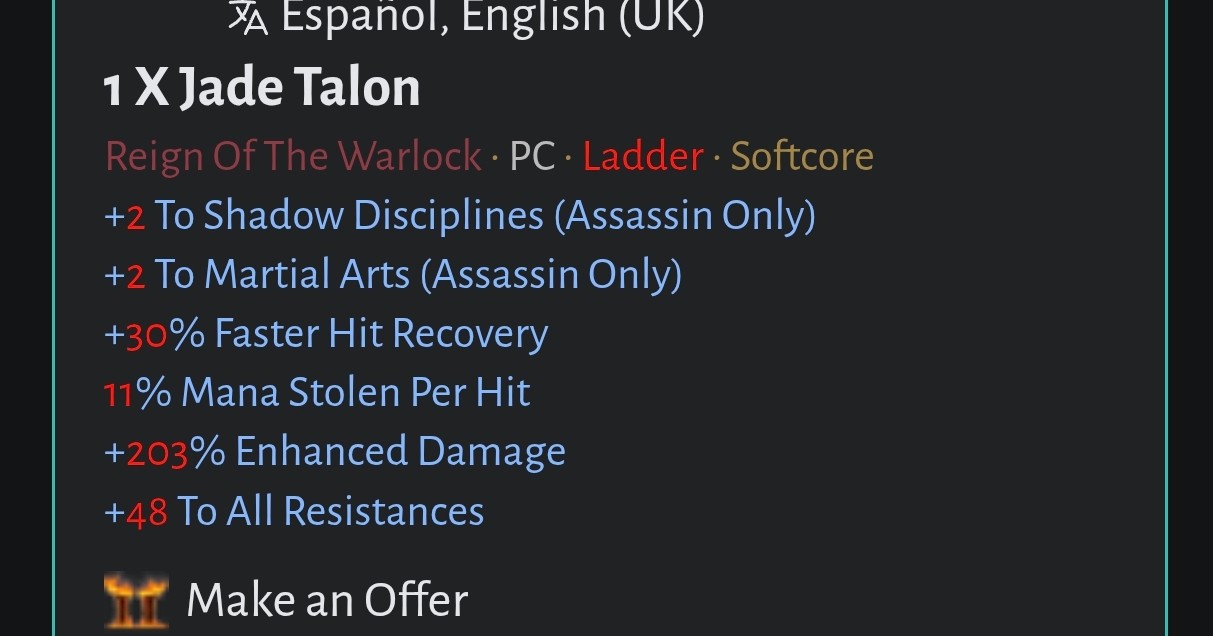Screen dimensions: 1213x636
Task: Click the red "+2" Shadow Disciplines value
Action: 124,214
